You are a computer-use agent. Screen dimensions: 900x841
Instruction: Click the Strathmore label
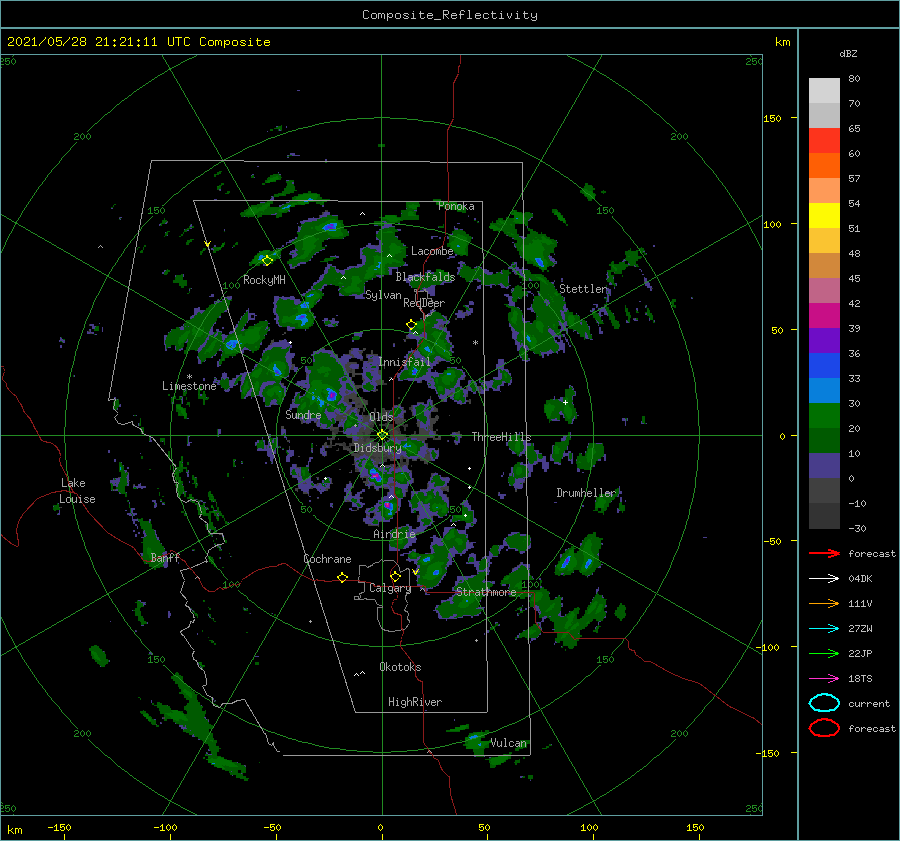[486, 592]
